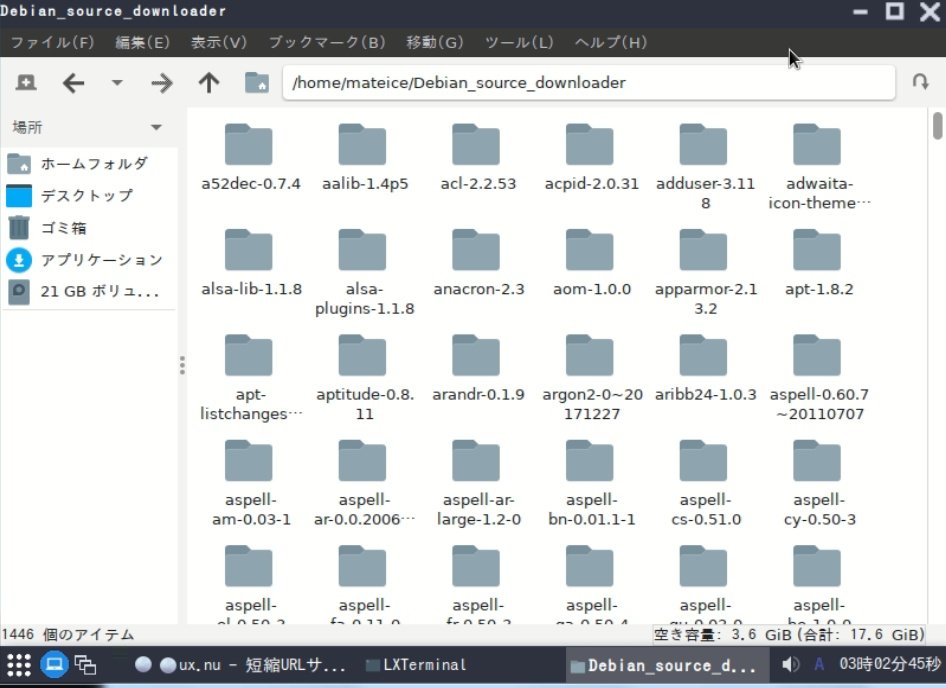Screen dimensions: 946x688
Task: Select the apt-listchanges folder
Action: (251, 377)
